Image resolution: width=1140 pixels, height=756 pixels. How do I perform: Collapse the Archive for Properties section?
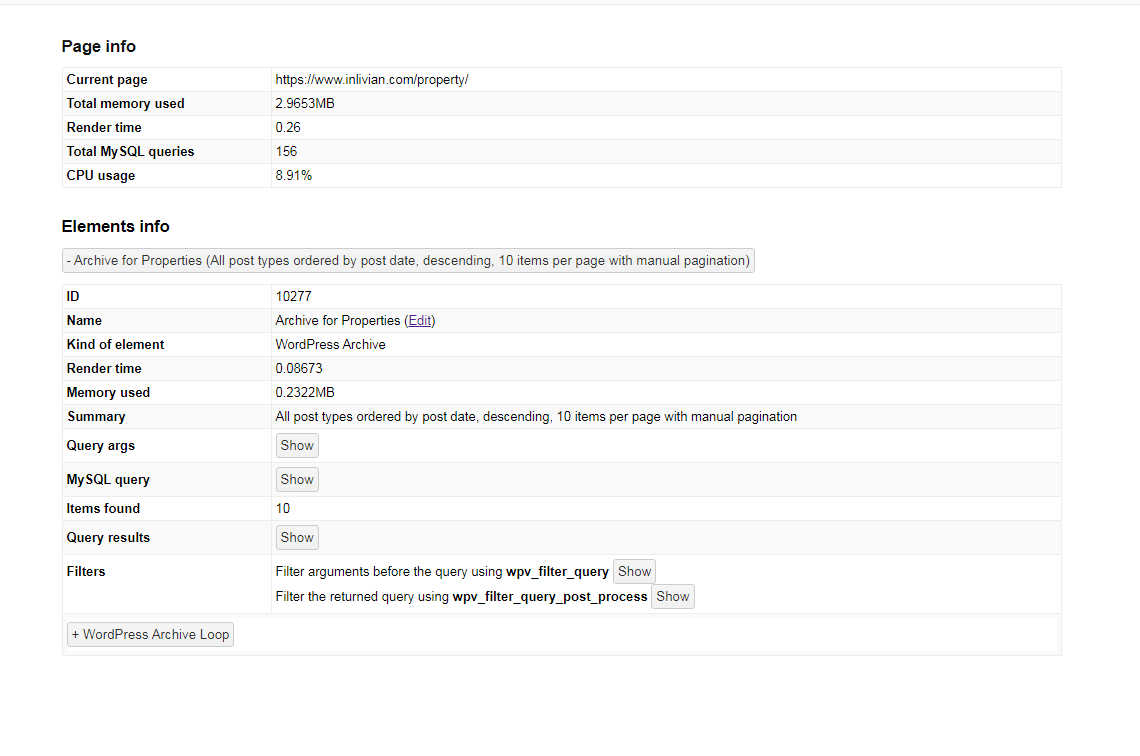click(x=408, y=260)
